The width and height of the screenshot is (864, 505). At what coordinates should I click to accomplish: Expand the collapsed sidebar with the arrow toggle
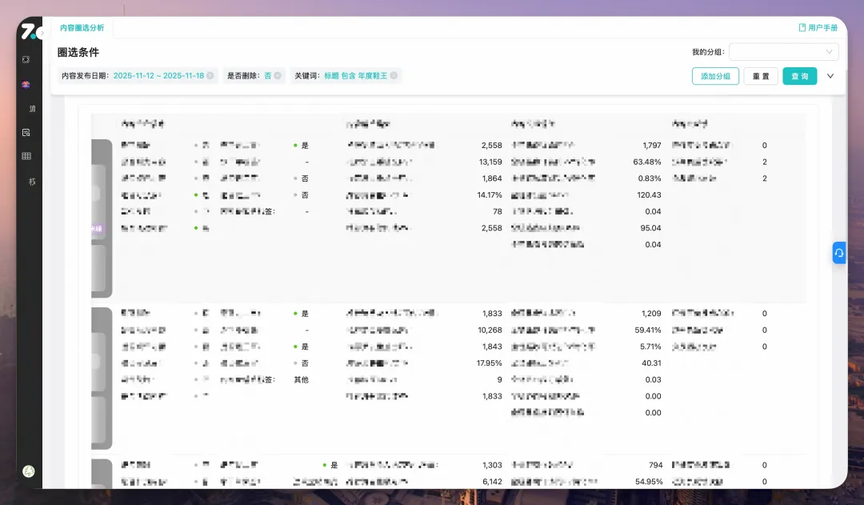point(42,33)
